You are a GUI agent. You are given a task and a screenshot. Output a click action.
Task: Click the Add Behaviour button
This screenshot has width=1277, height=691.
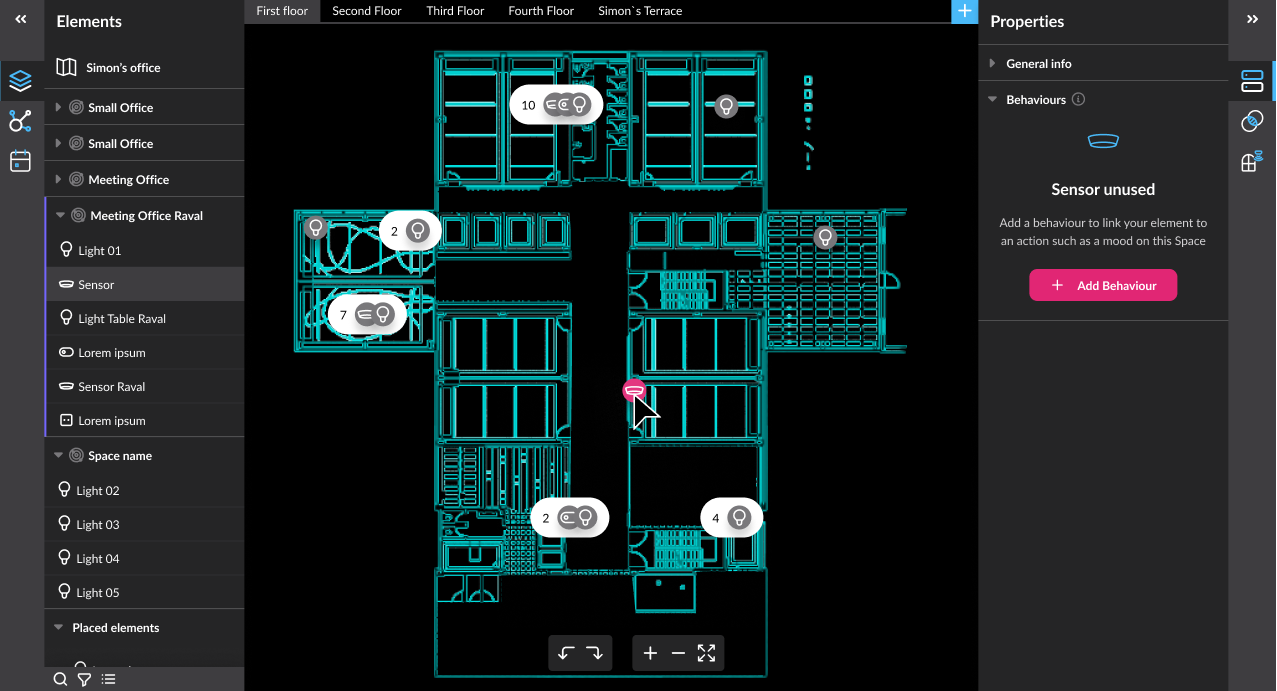(x=1103, y=285)
